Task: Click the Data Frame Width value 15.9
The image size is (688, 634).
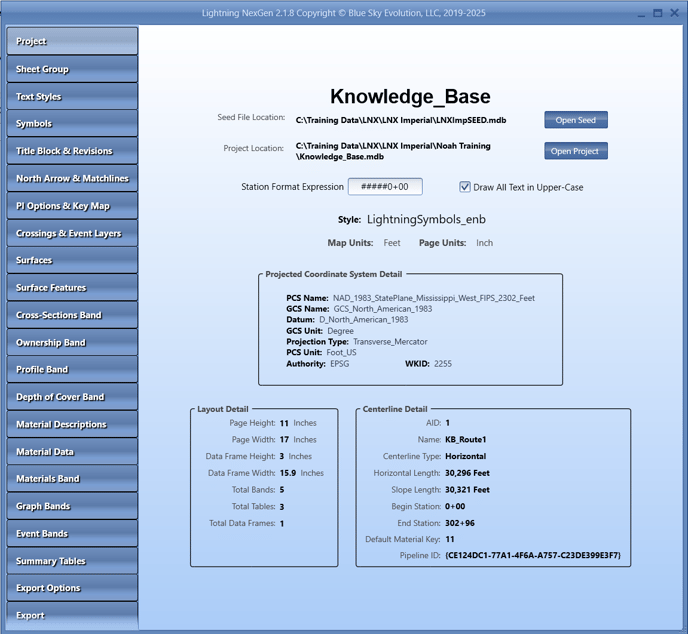Action: click(x=288, y=473)
